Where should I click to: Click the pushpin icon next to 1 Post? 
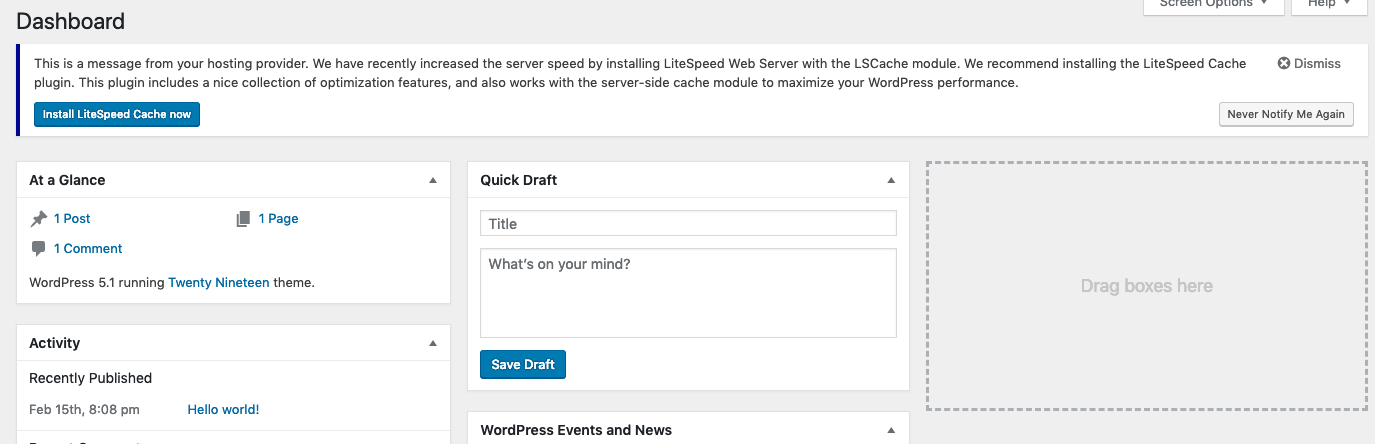click(x=39, y=219)
